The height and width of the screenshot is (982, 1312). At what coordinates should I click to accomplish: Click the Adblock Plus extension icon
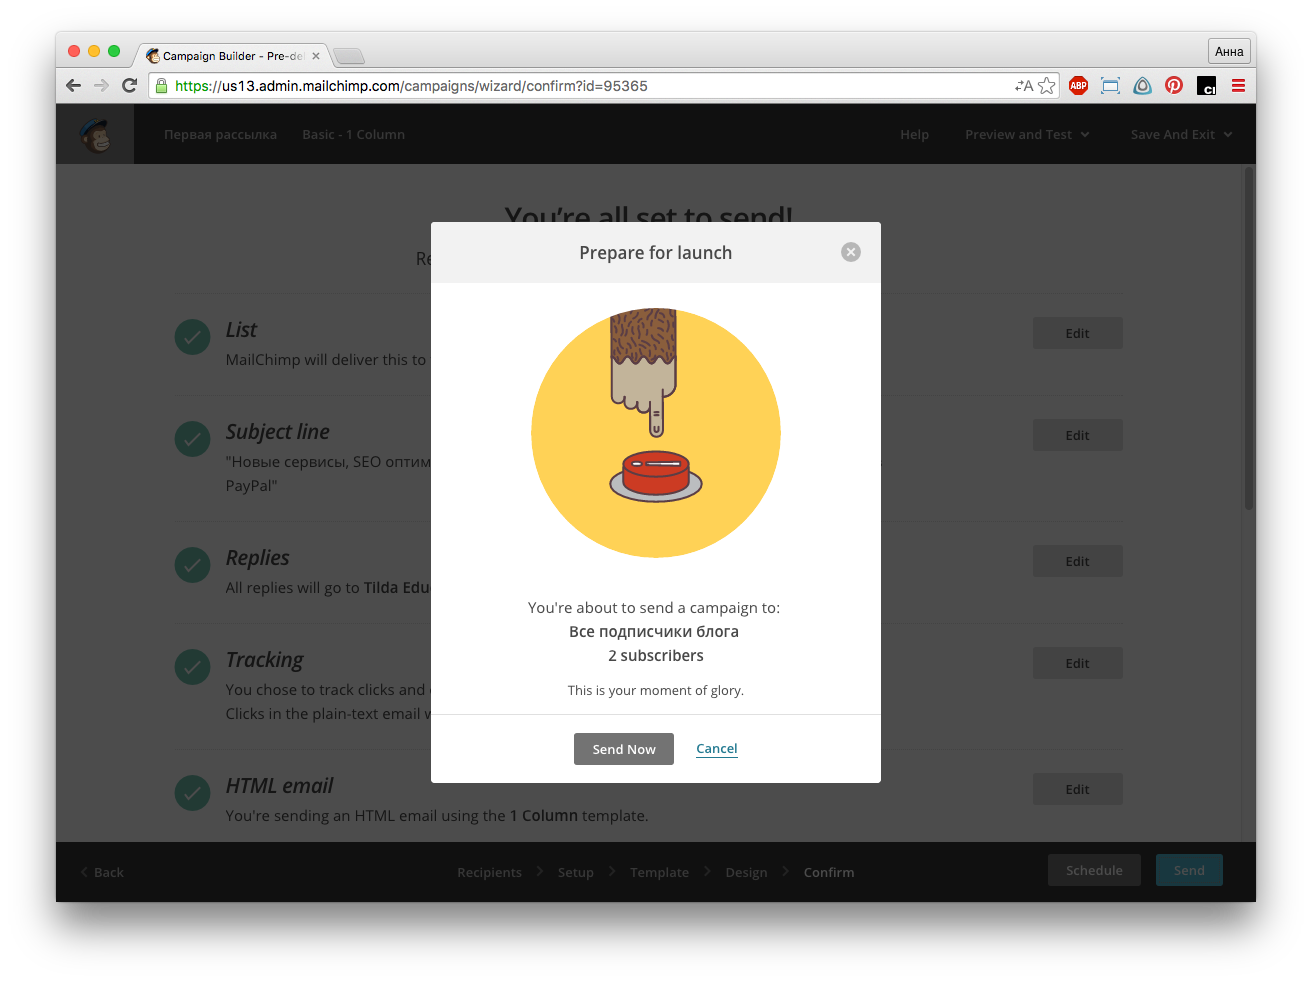pyautogui.click(x=1078, y=86)
